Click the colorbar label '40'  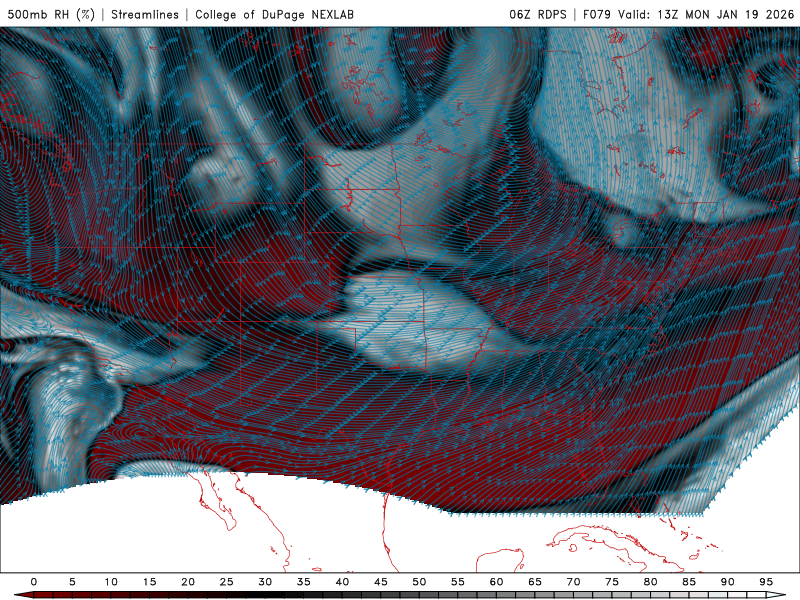click(342, 582)
